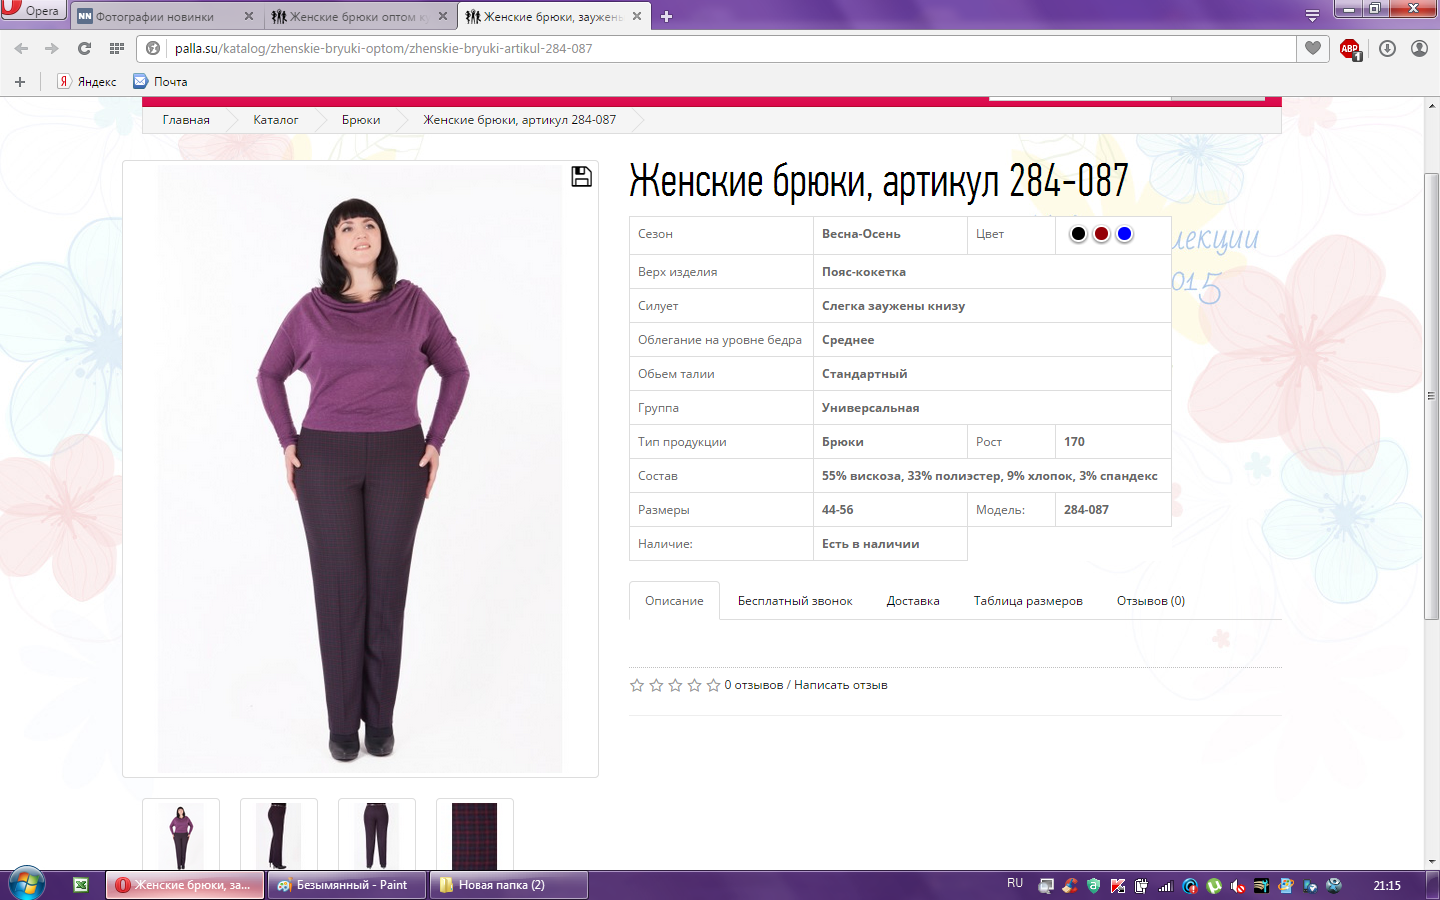The height and width of the screenshot is (900, 1440).
Task: Select the blue color swatch
Action: [1124, 234]
